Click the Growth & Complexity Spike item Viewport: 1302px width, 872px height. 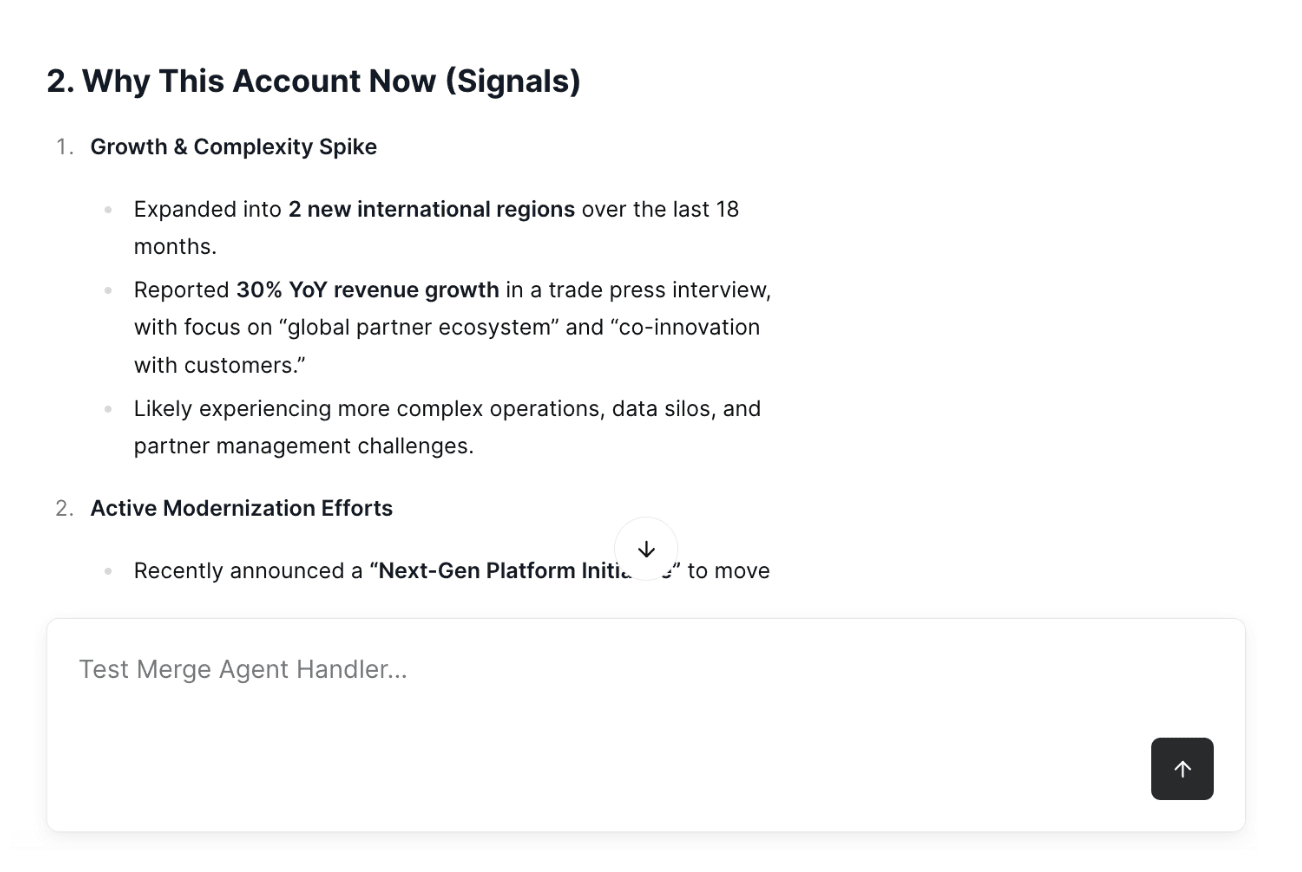(233, 147)
